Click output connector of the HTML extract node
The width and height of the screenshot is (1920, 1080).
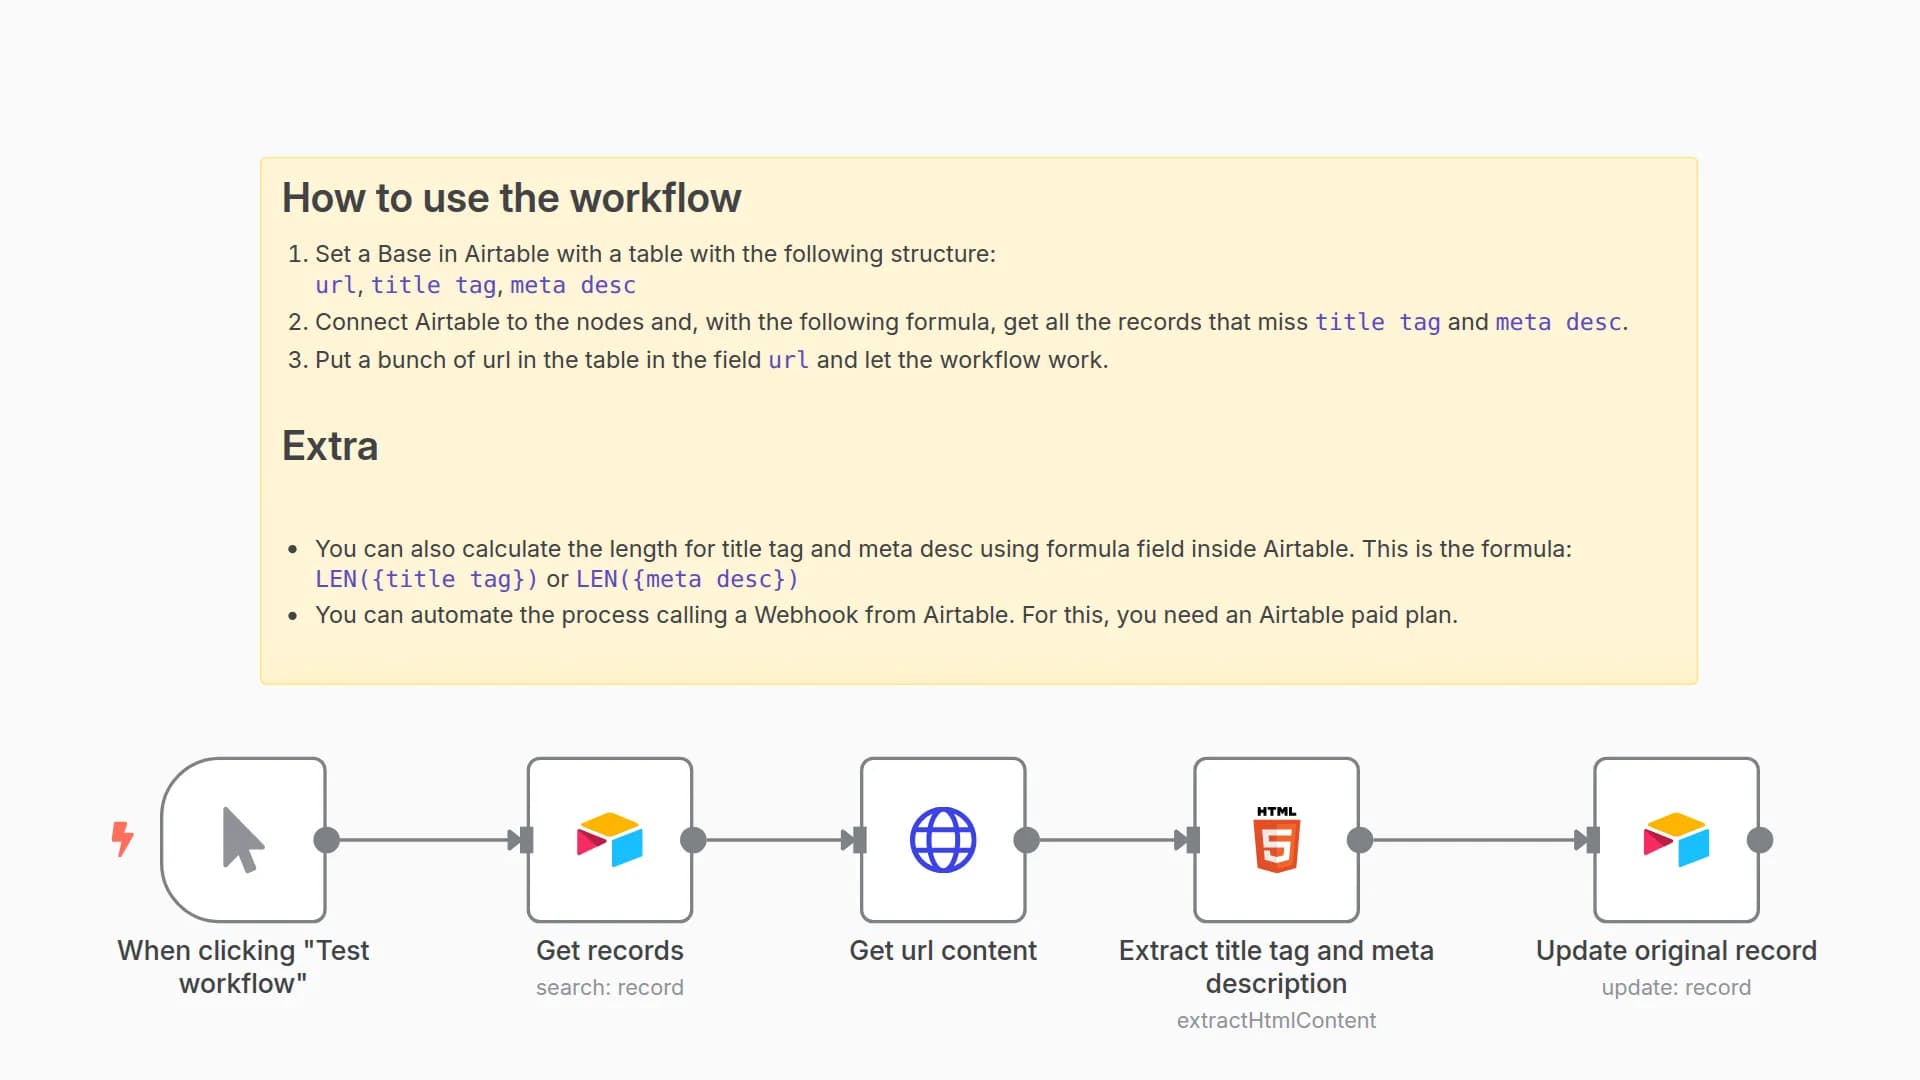[1359, 840]
